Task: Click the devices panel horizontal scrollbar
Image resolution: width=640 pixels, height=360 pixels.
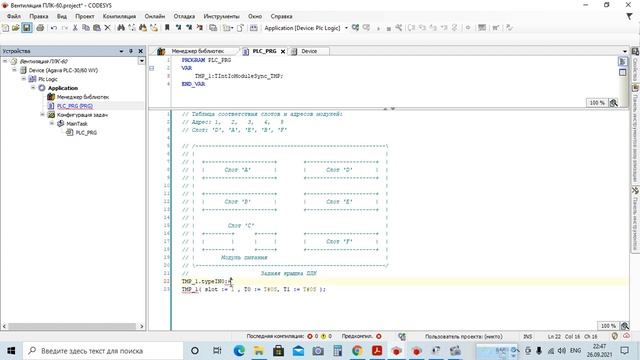Action: [x=72, y=327]
